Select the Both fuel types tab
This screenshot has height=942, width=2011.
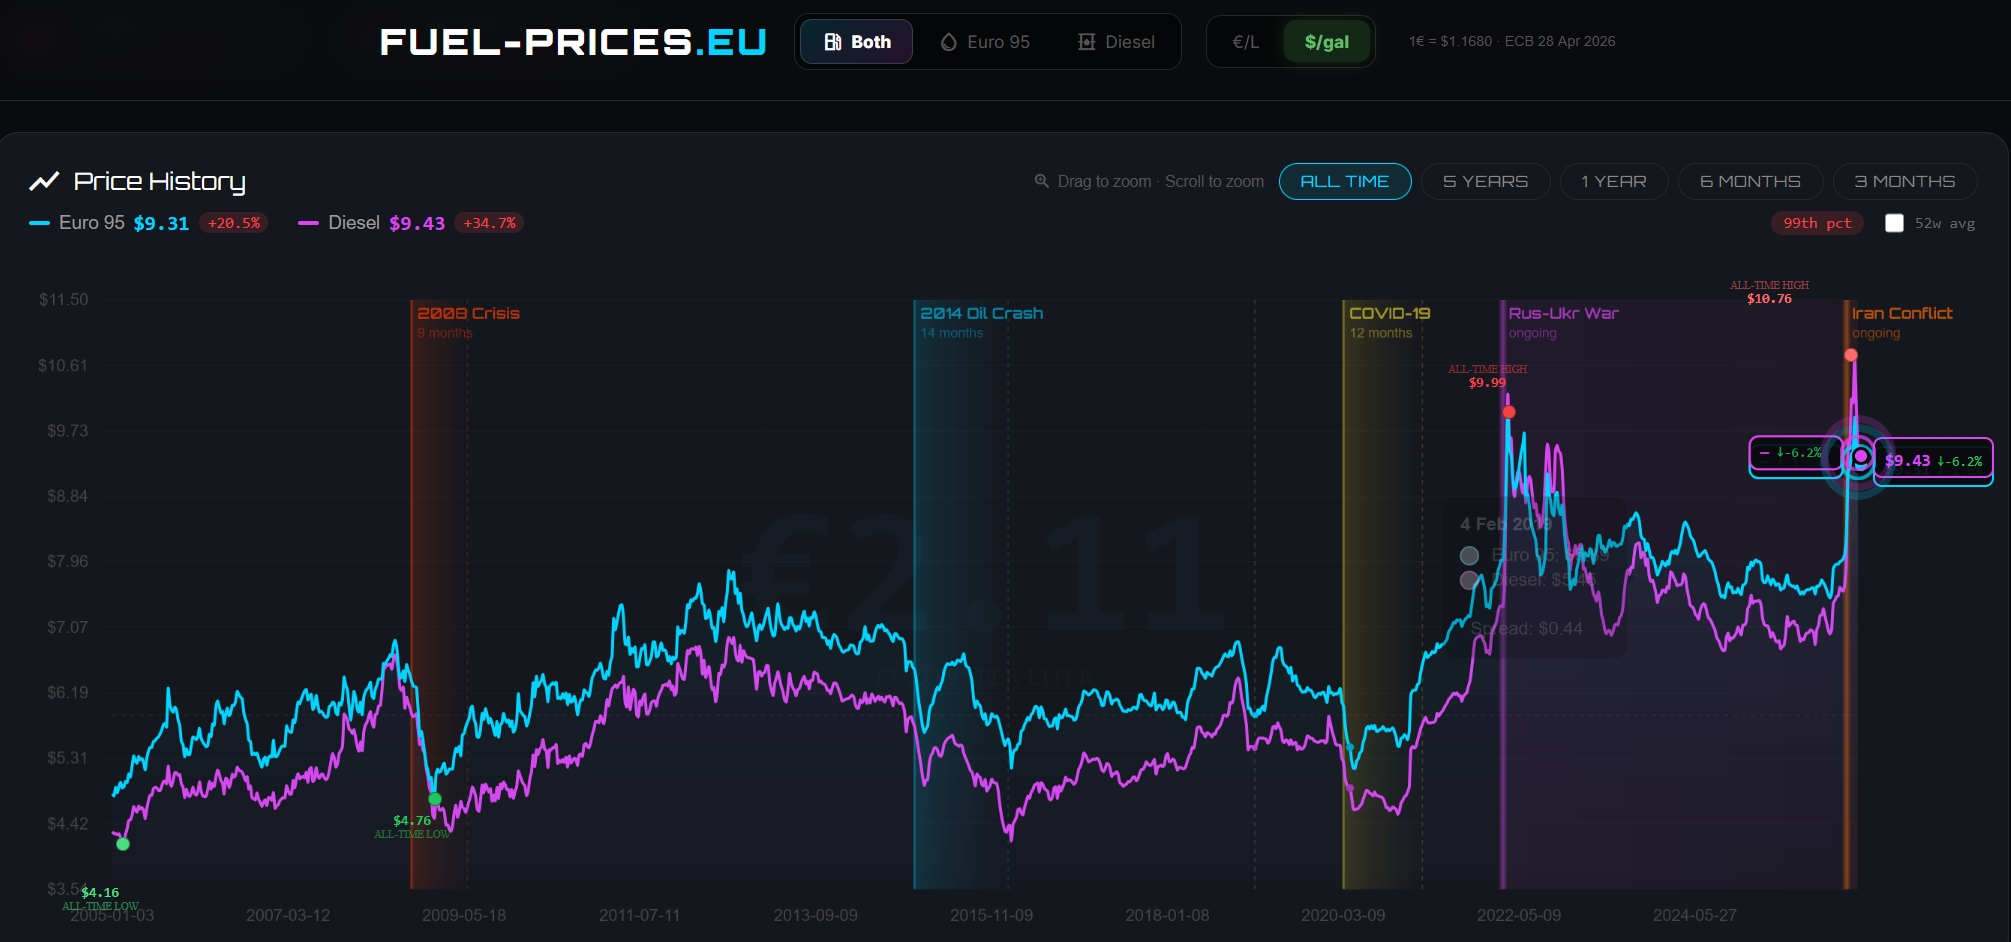857,42
